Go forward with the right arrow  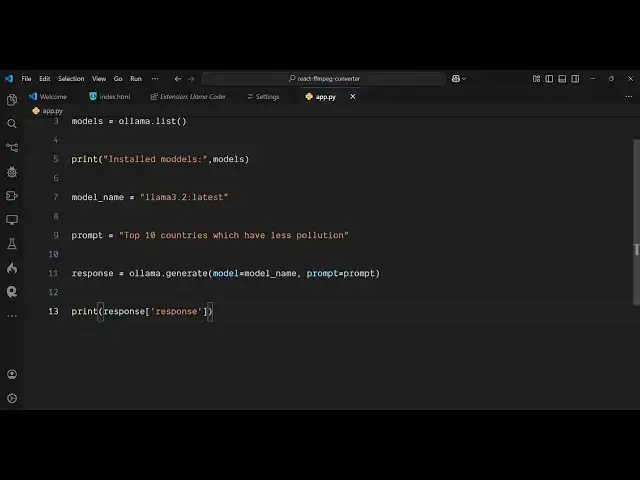[x=191, y=79]
